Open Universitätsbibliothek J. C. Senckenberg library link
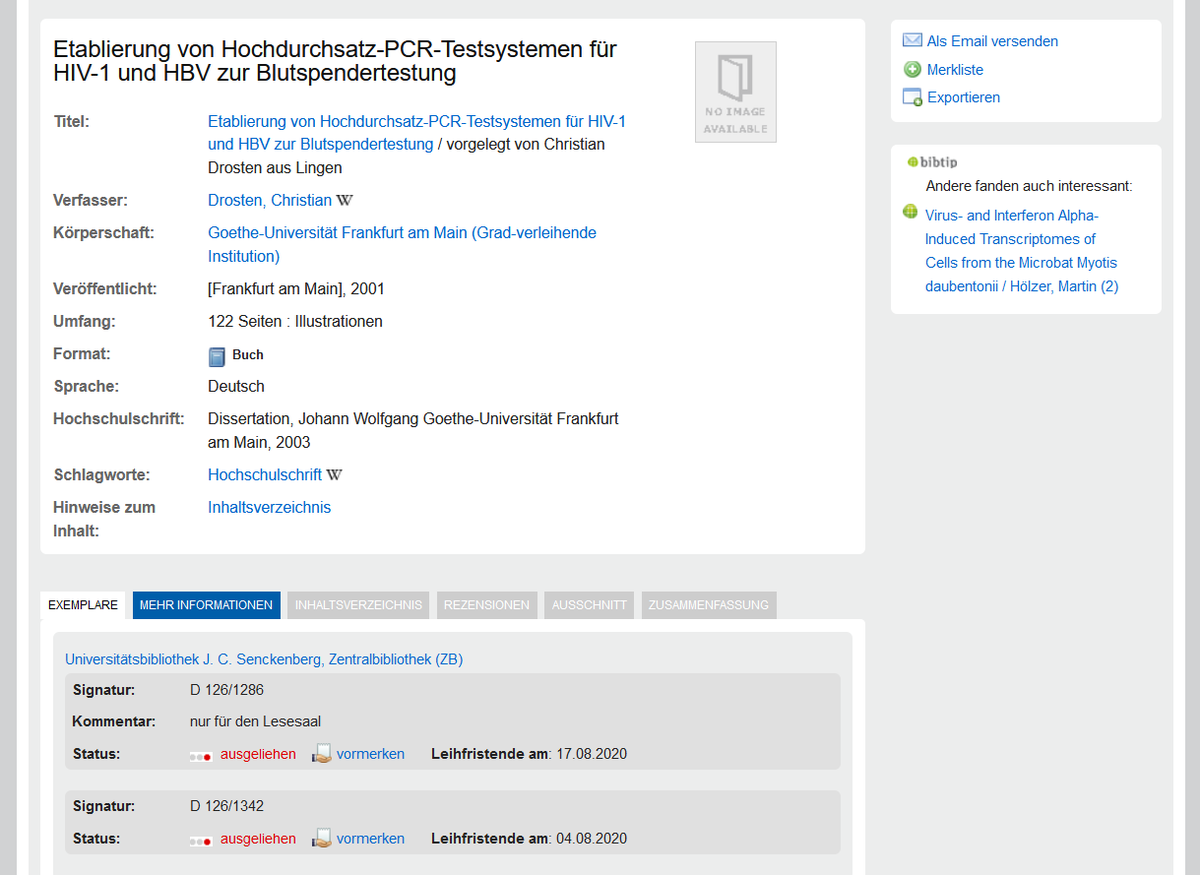Screen dimensions: 1200x875 click(263, 659)
